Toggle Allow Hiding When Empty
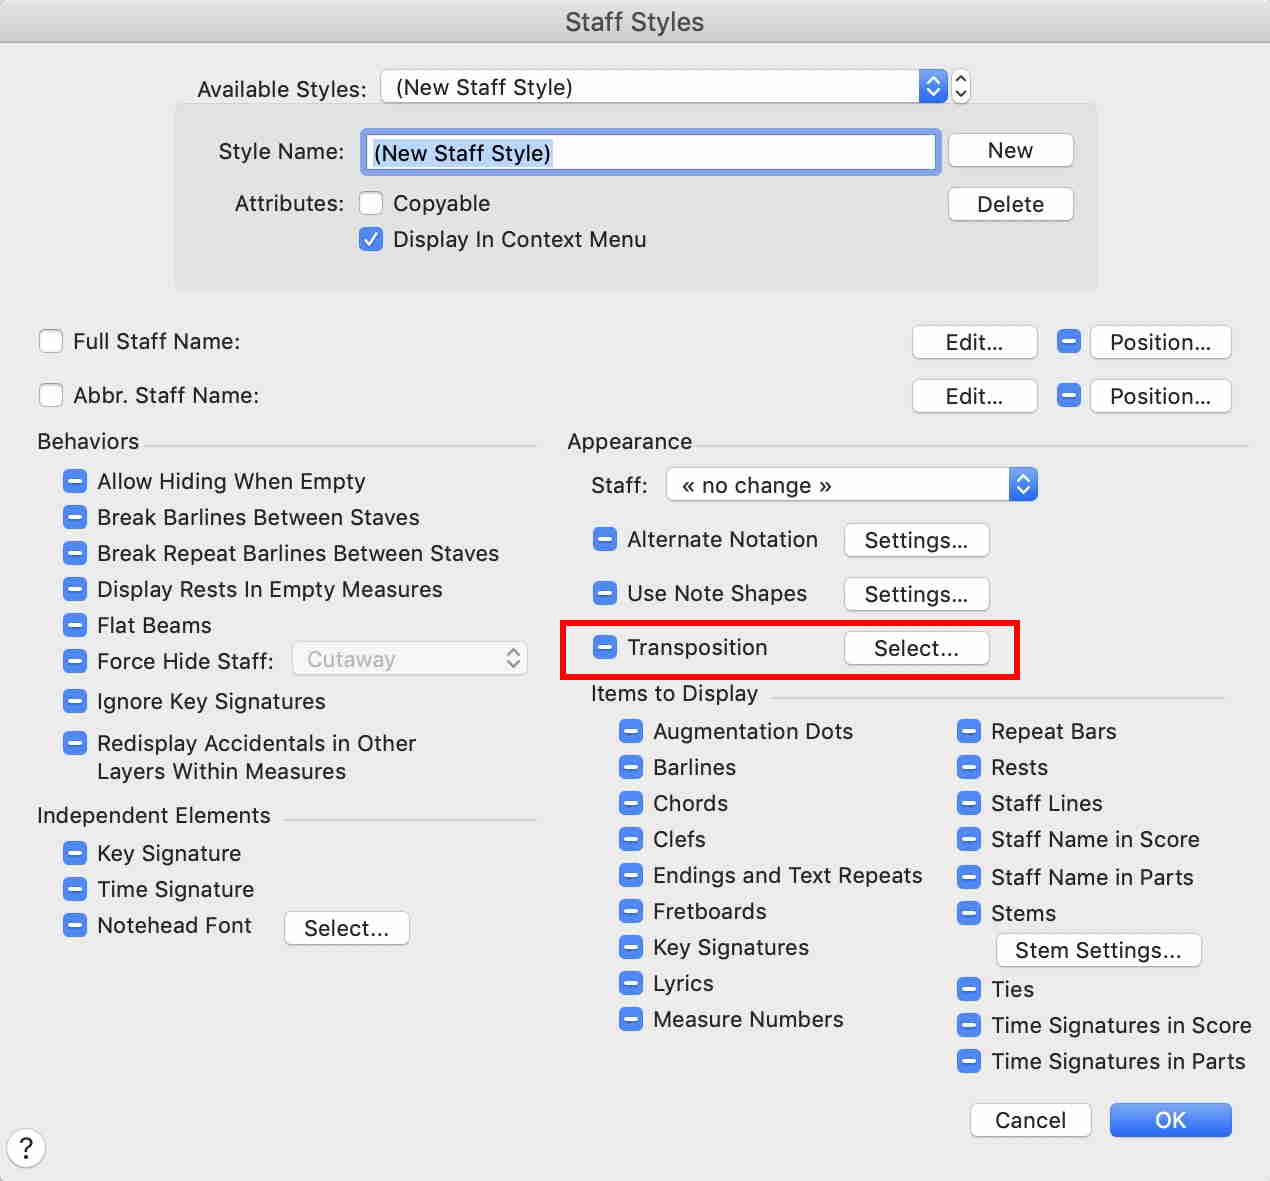 (x=75, y=481)
